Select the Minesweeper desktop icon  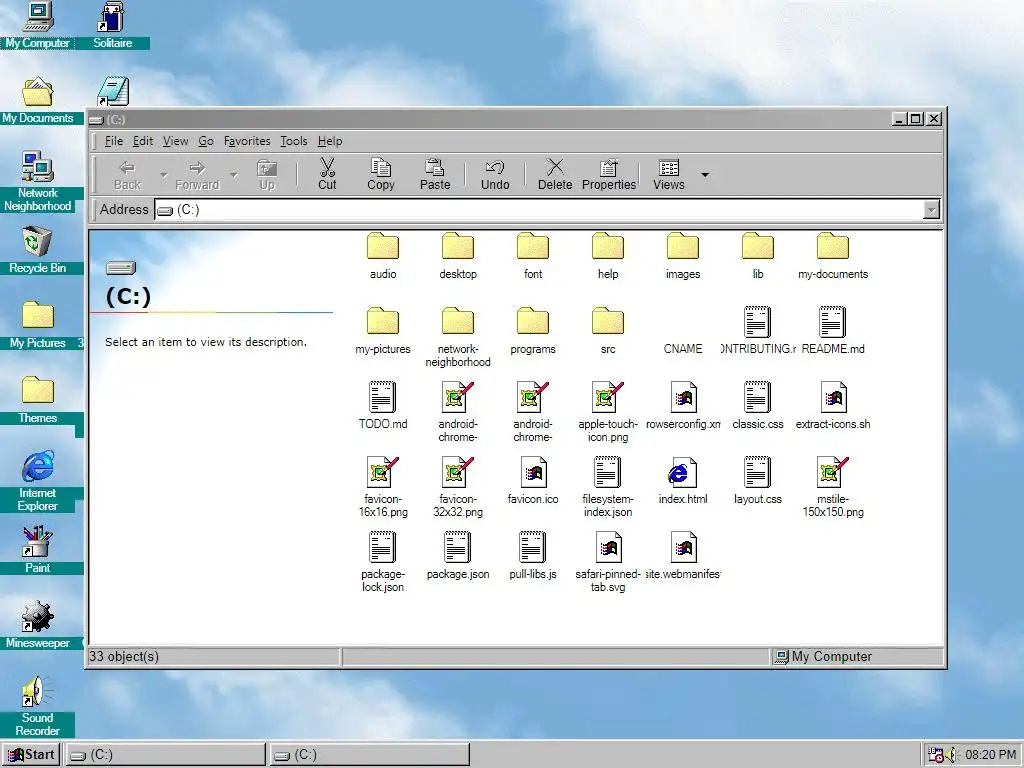tap(37, 625)
